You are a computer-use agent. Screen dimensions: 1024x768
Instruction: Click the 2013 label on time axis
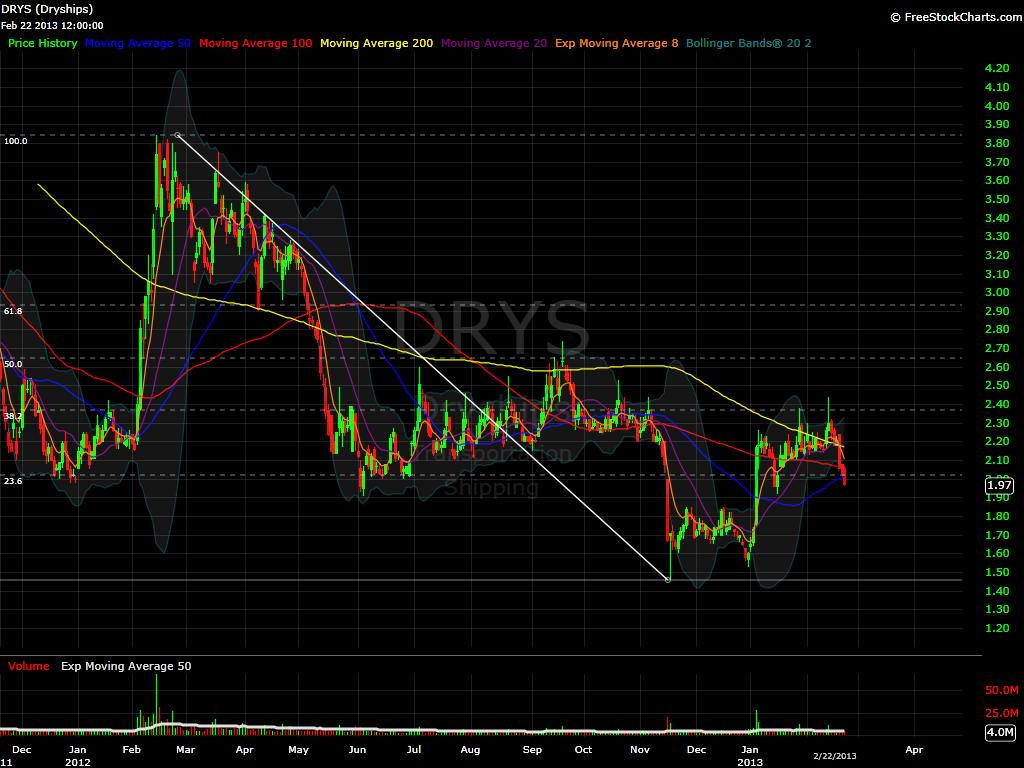[x=748, y=761]
